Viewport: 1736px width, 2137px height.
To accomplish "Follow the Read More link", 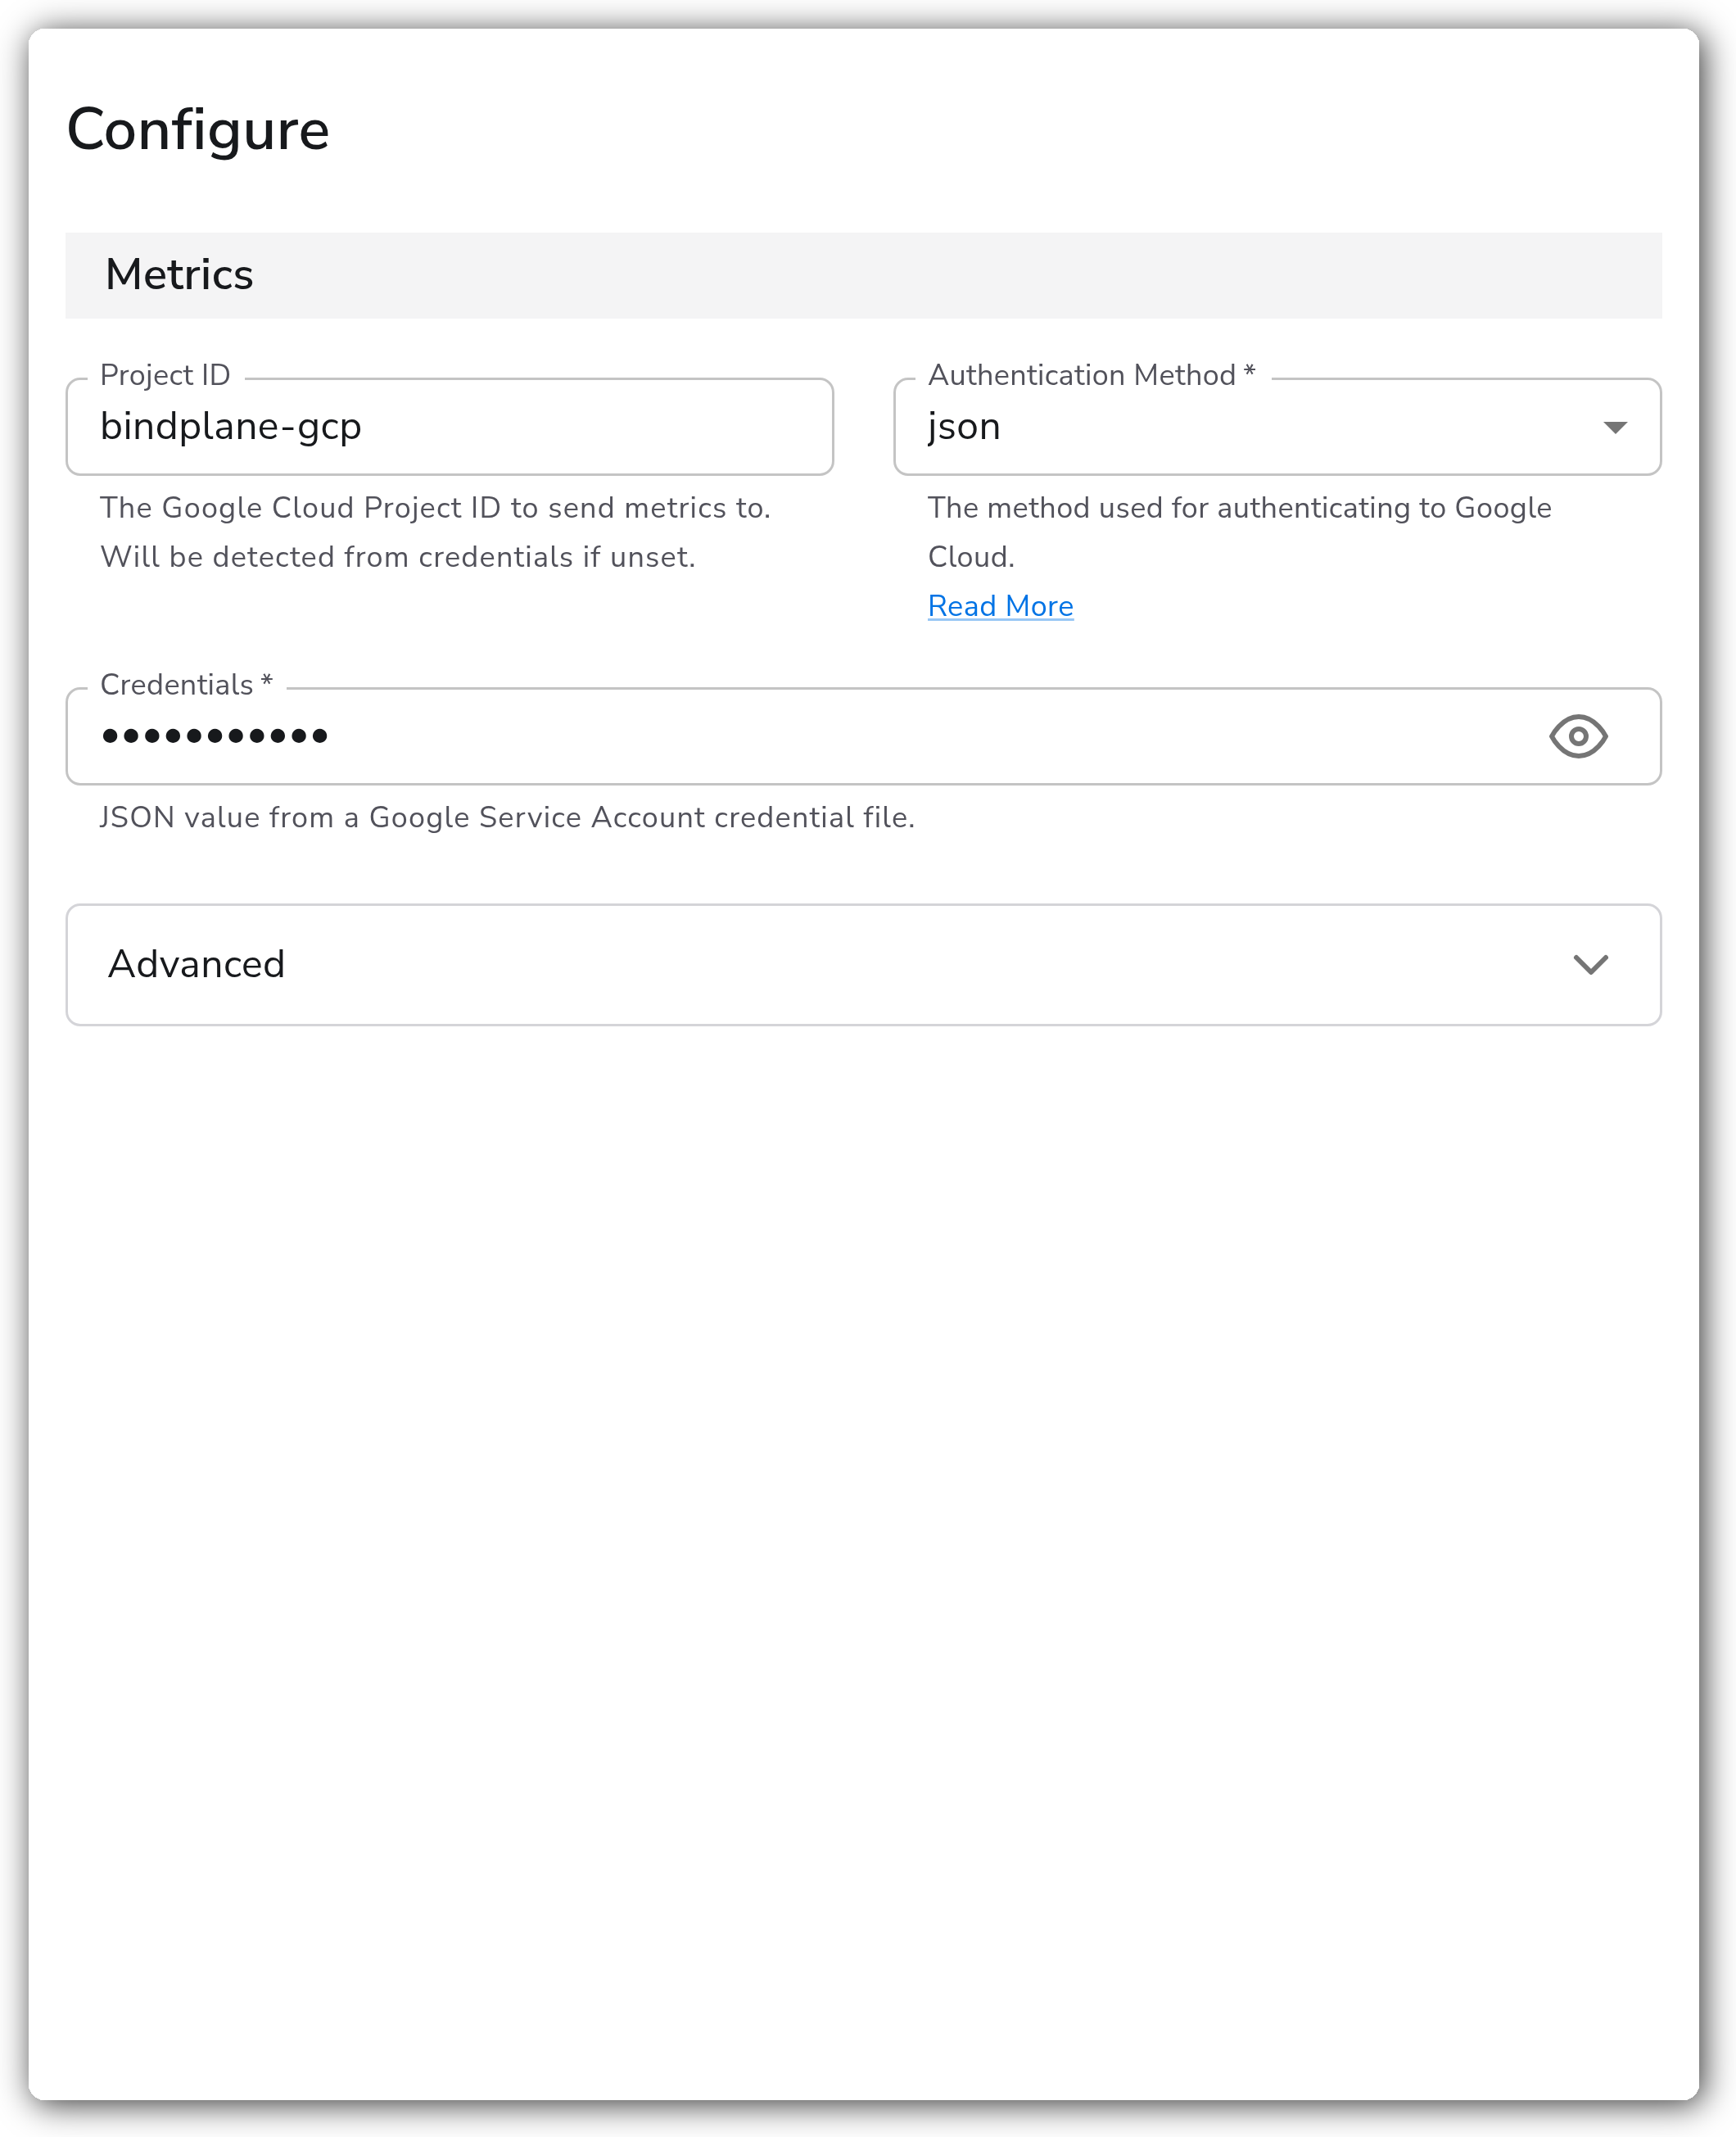I will coord(1000,606).
